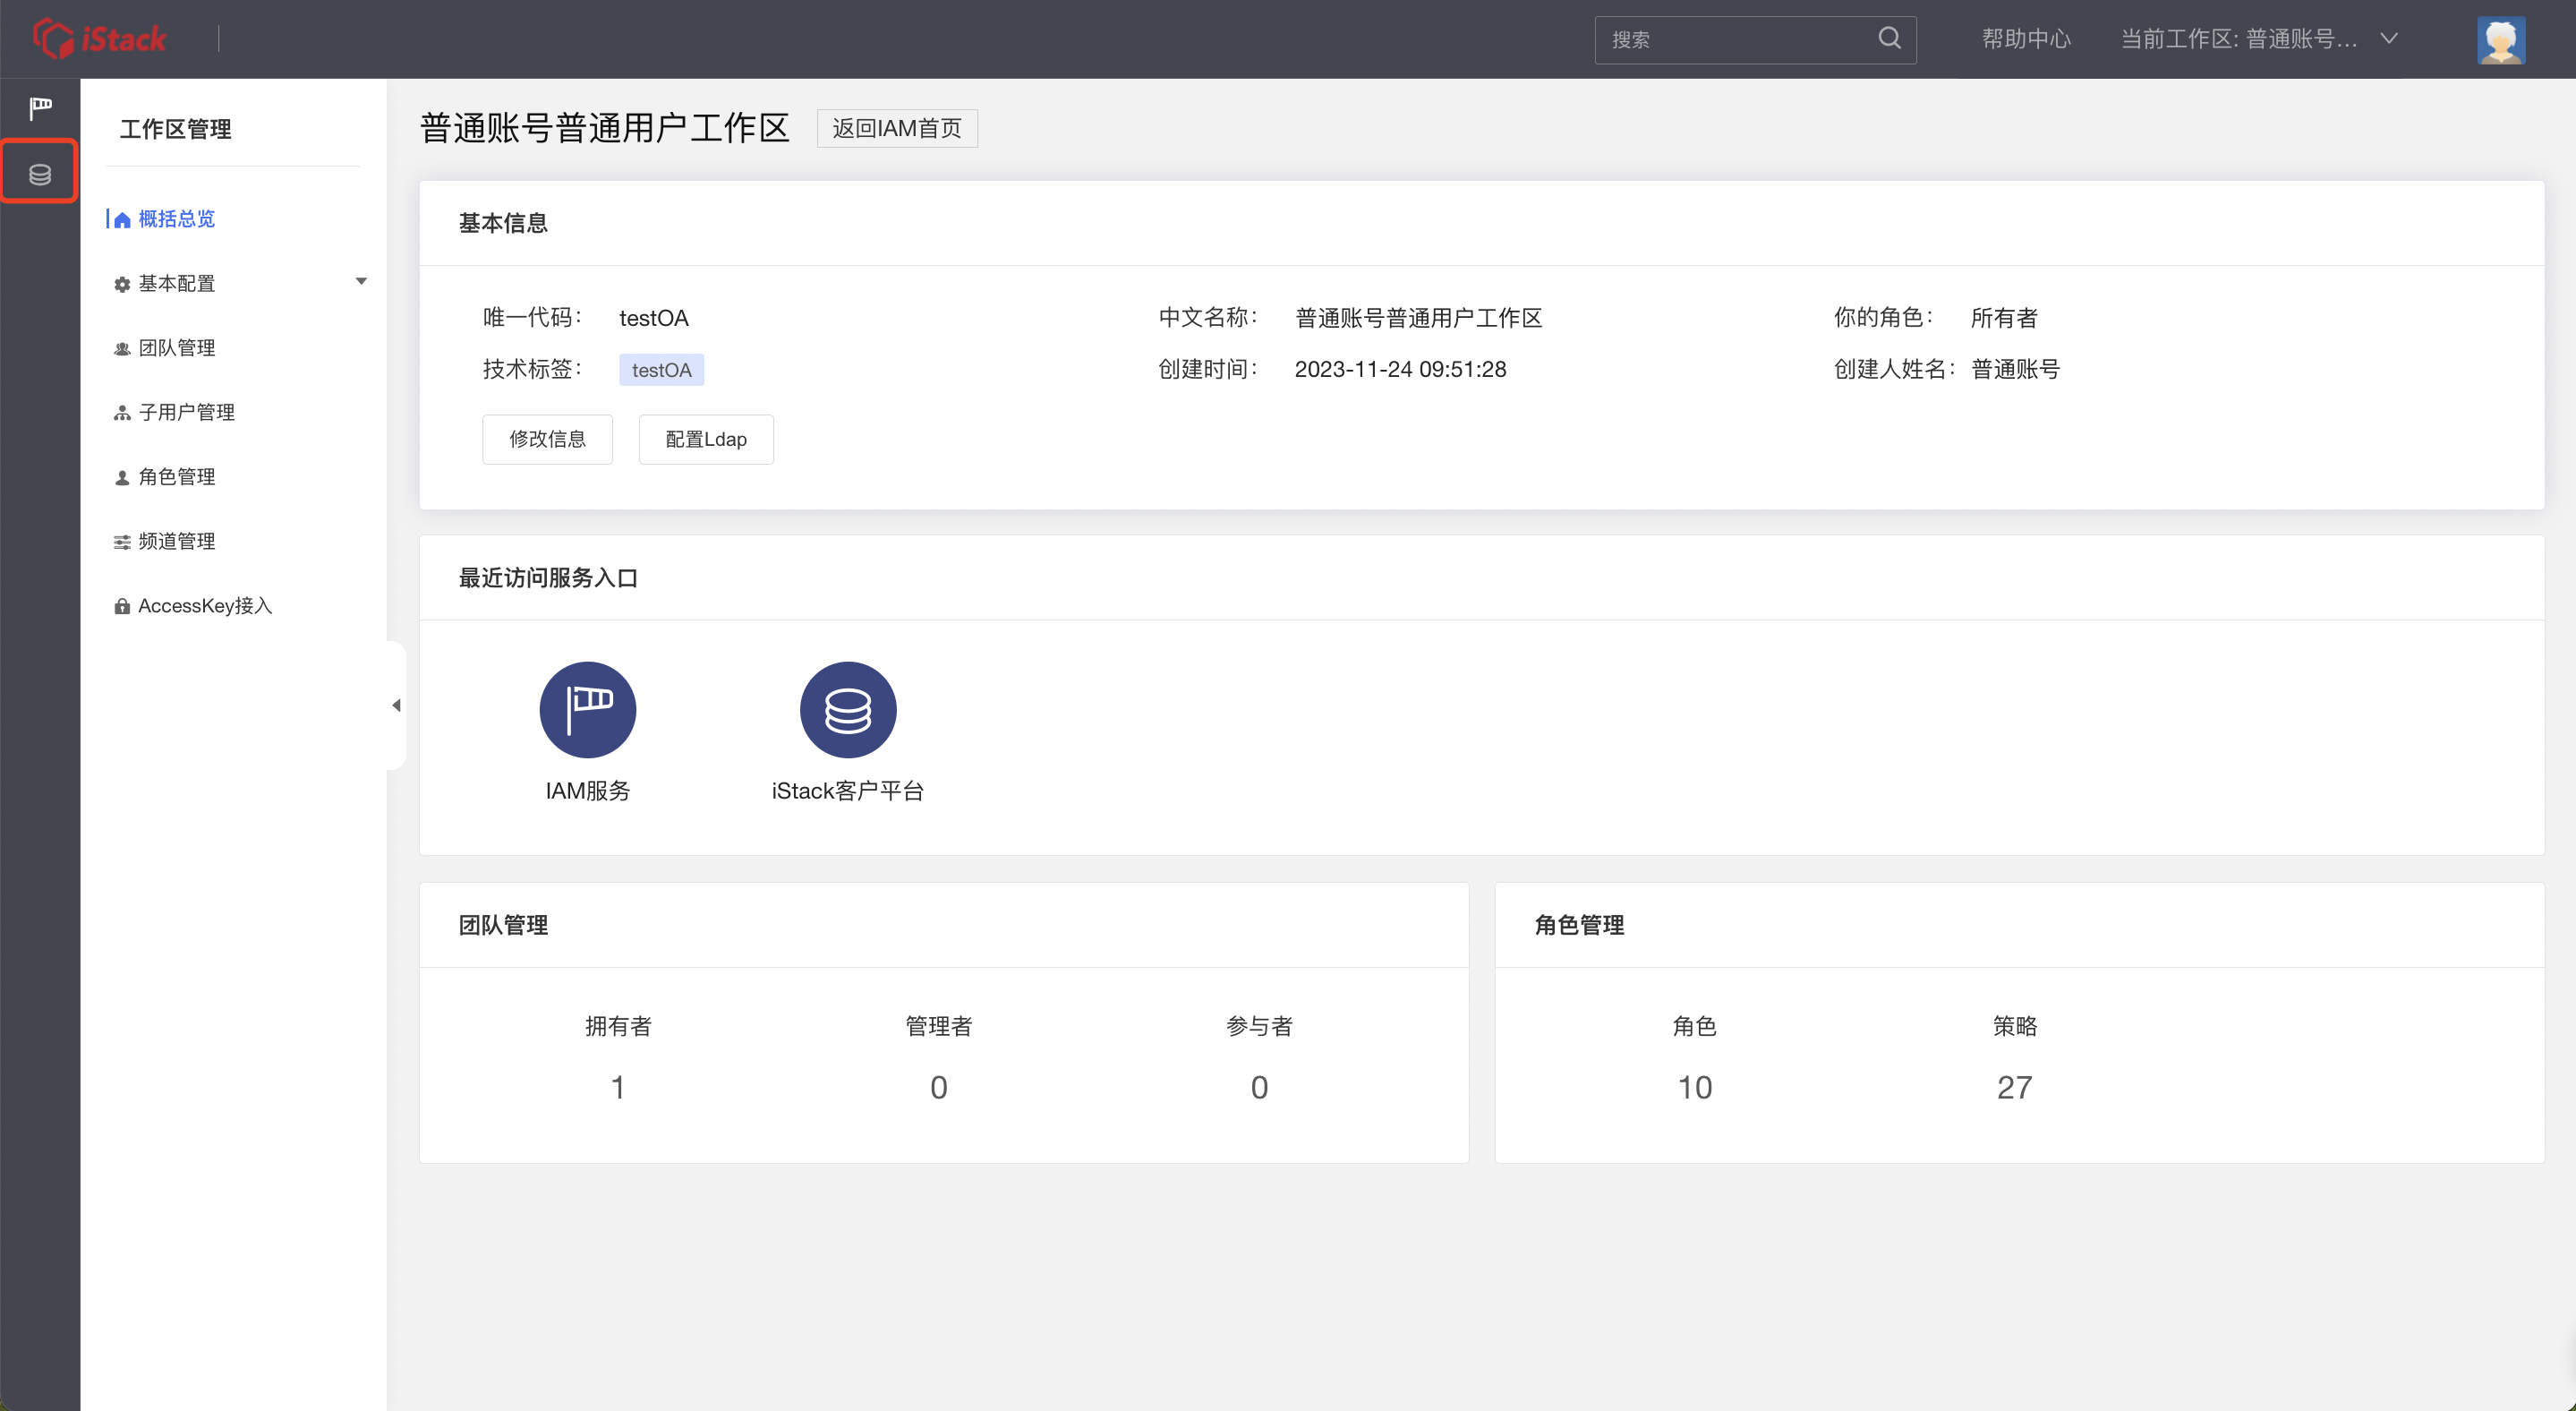Click the 拥有者 count 1
The image size is (2576, 1411).
[618, 1087]
